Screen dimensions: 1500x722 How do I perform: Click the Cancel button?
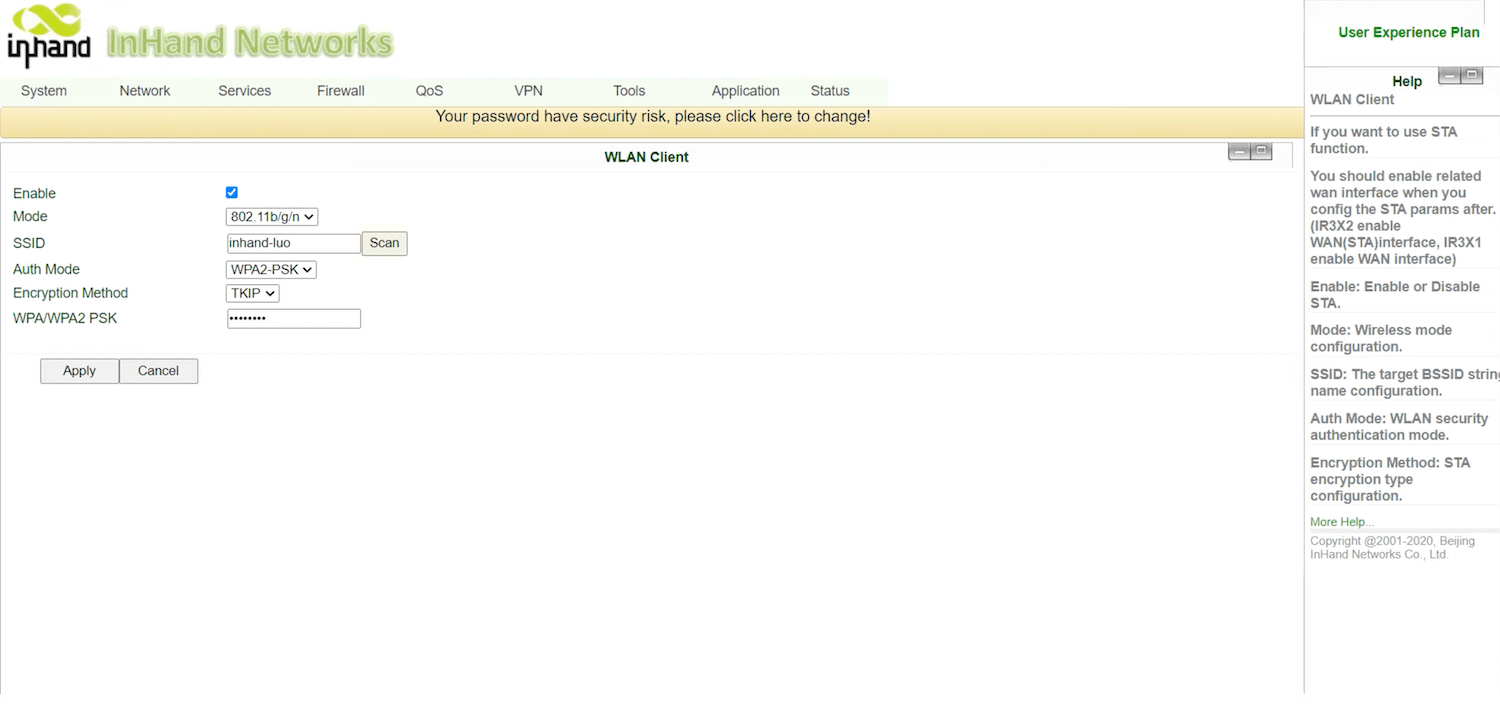point(158,371)
